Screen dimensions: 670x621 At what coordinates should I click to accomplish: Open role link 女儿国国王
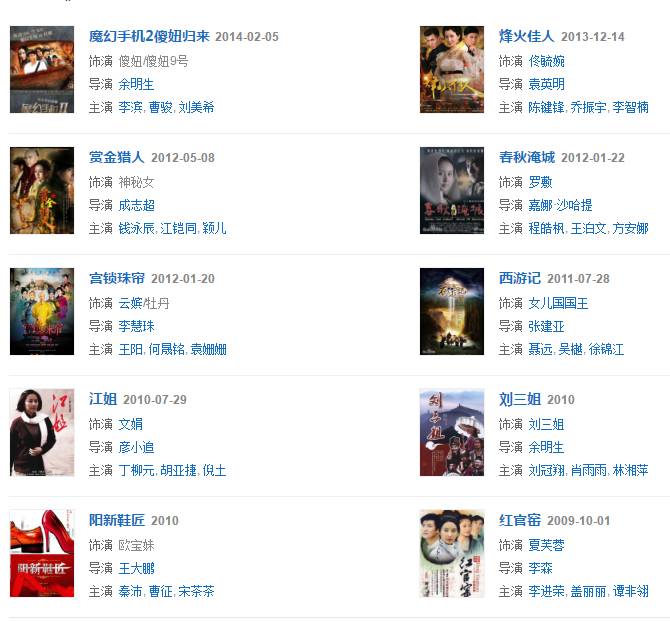pyautogui.click(x=558, y=303)
